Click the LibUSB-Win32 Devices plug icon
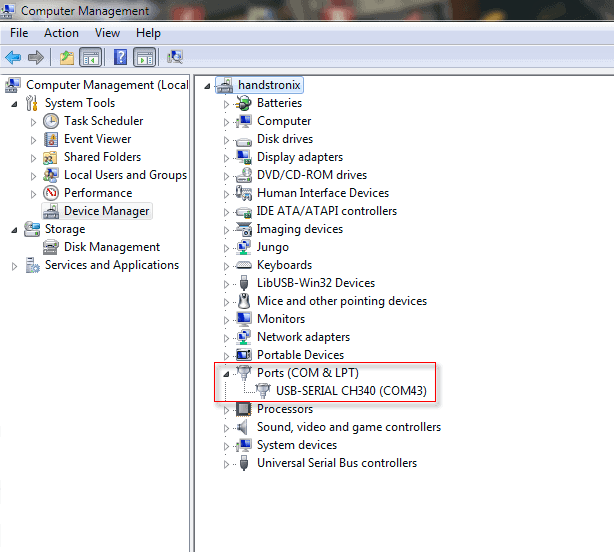This screenshot has height=552, width=614. tap(244, 283)
